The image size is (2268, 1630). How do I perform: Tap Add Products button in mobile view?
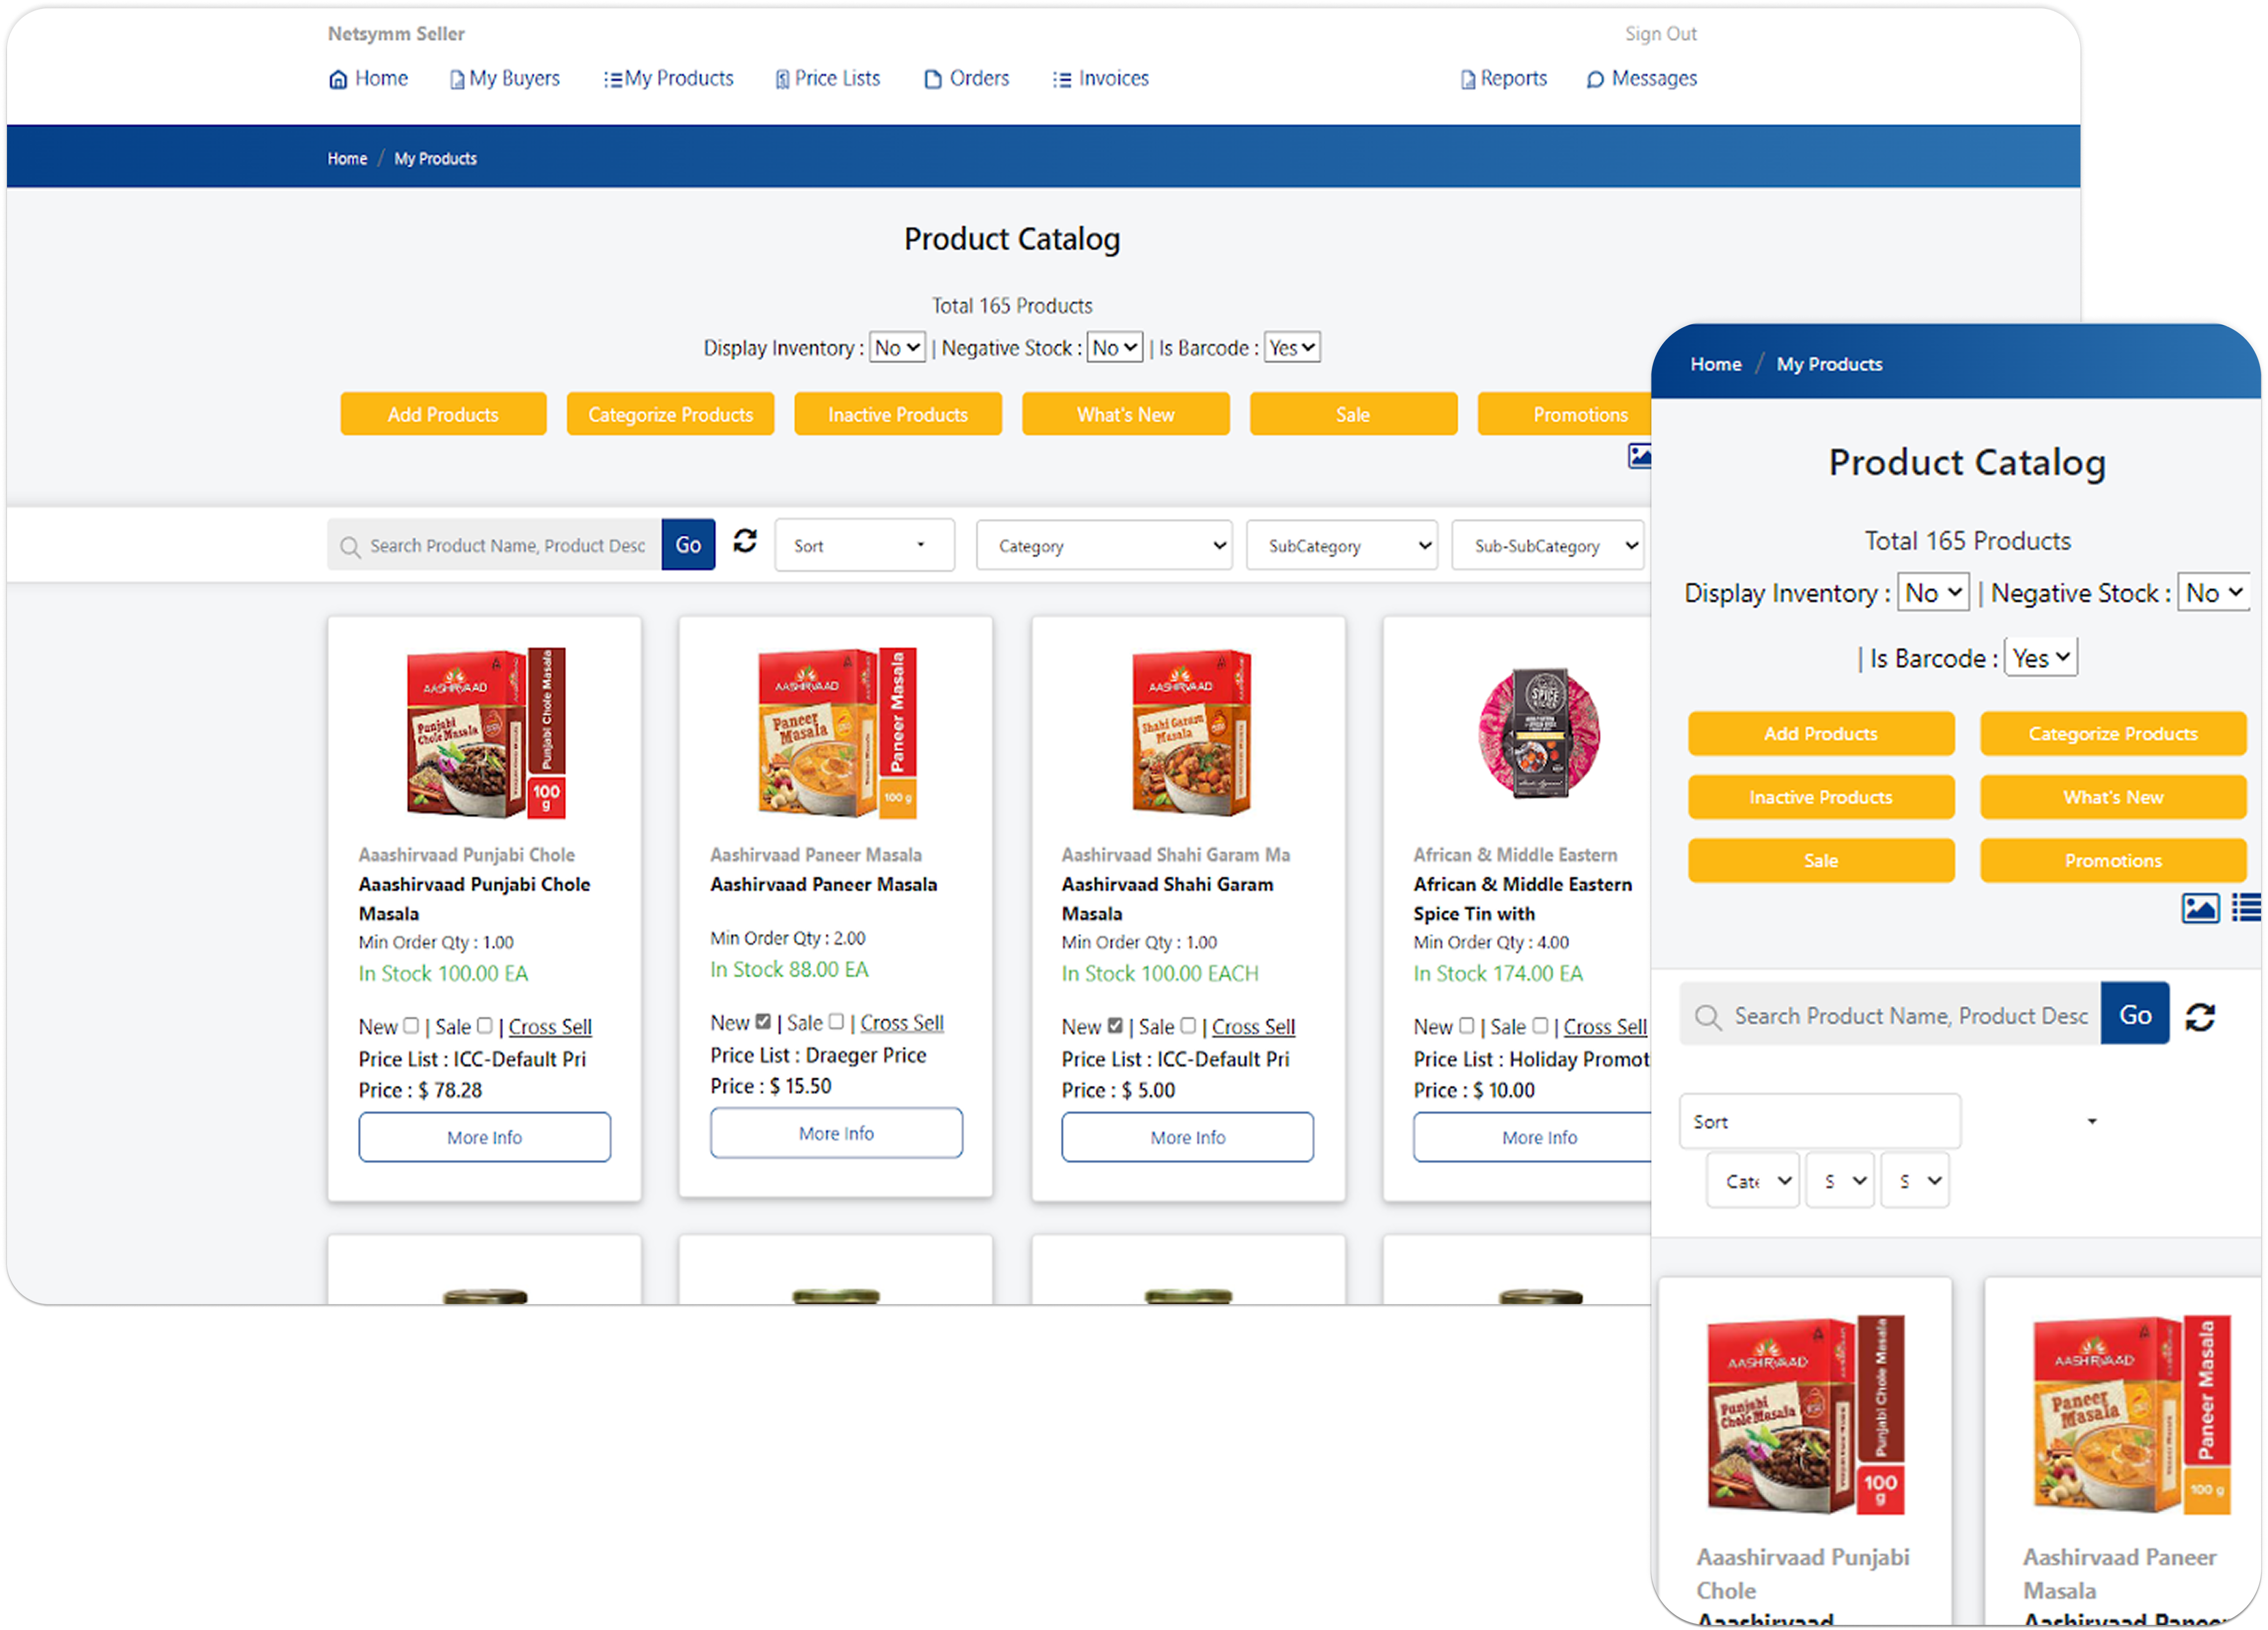[1821, 733]
